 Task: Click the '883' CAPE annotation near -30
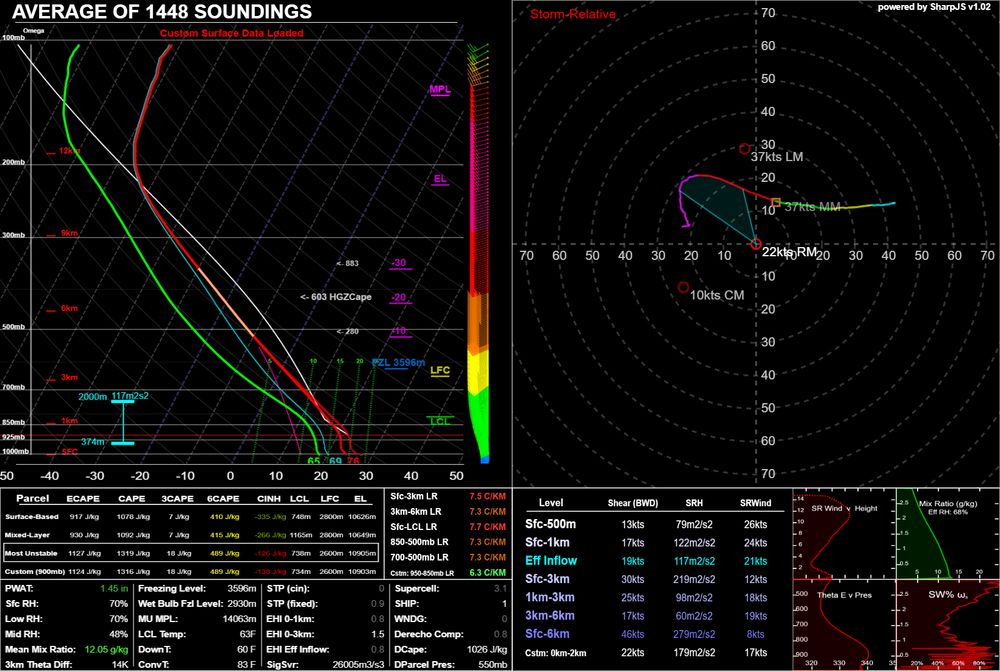coord(348,263)
